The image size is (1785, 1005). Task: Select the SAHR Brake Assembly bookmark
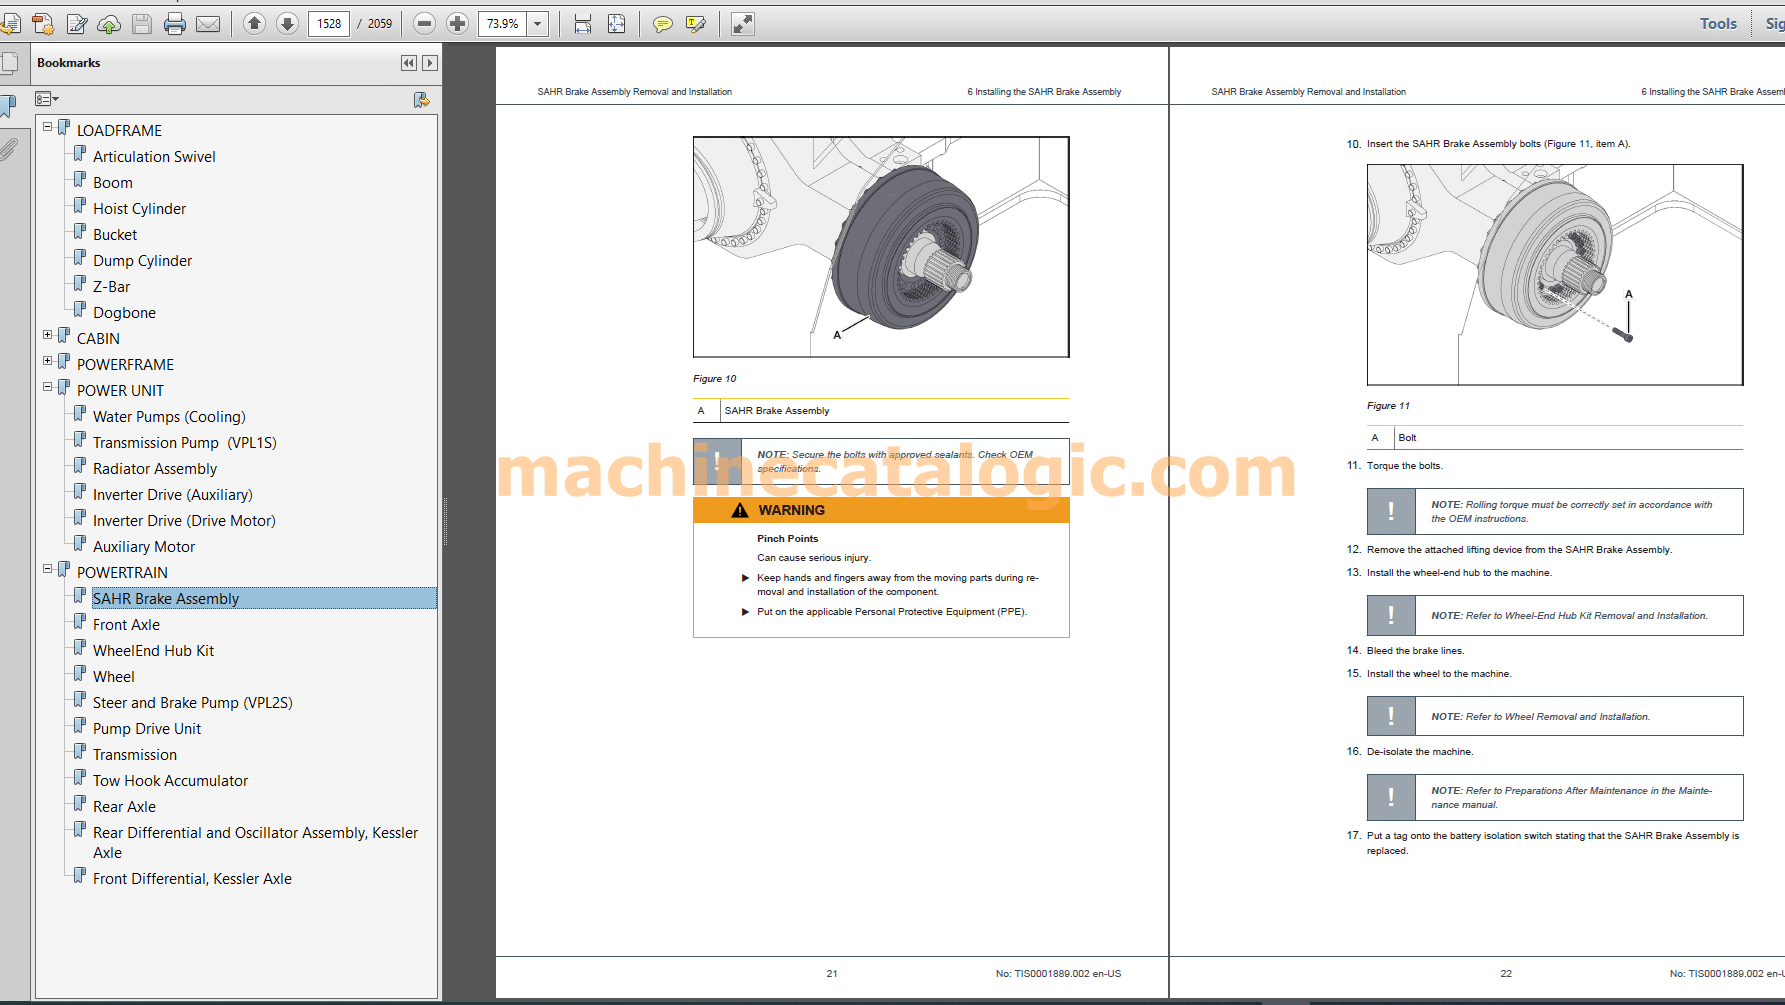coord(166,599)
